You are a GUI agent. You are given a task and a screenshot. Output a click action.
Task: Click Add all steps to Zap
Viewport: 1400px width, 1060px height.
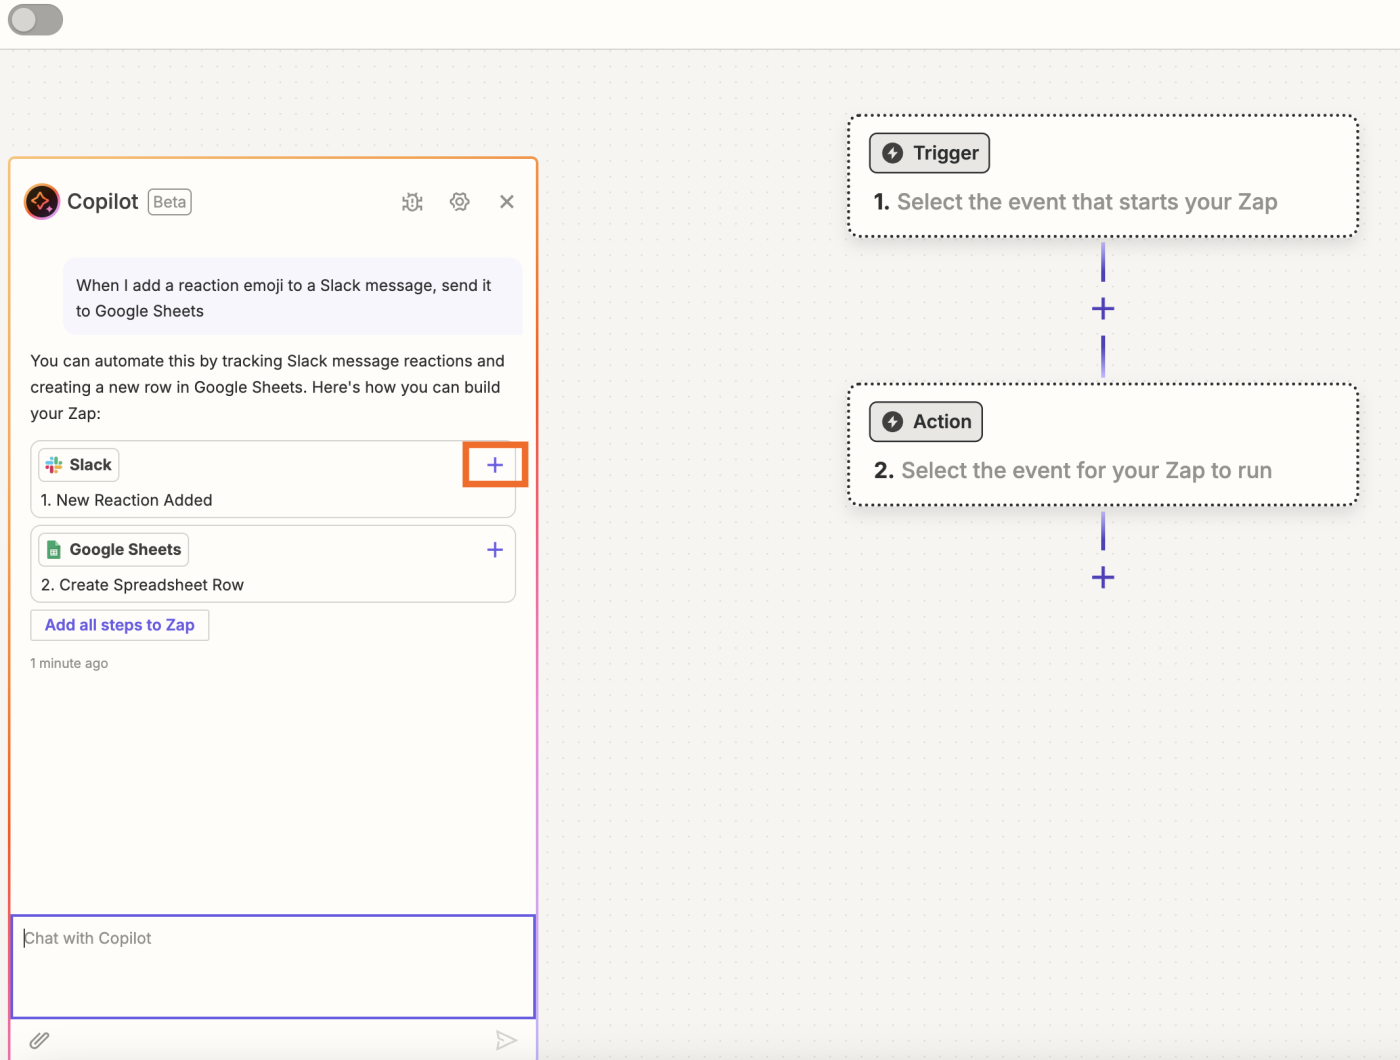[x=120, y=625]
